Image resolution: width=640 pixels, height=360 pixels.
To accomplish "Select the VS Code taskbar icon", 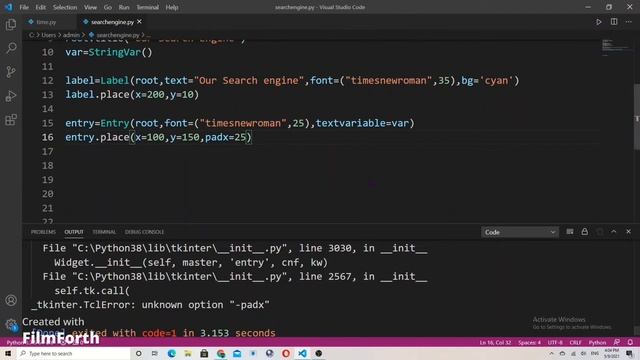I will pyautogui.click(x=302, y=353).
